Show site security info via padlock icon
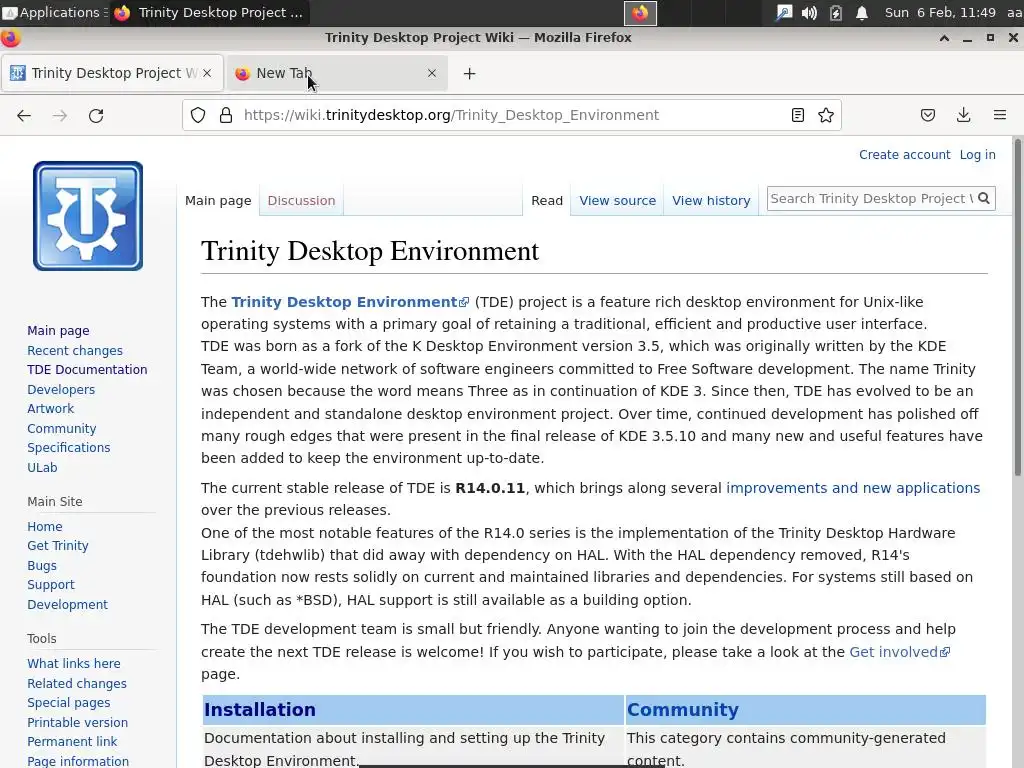The height and width of the screenshot is (768, 1024). pyautogui.click(x=226, y=116)
